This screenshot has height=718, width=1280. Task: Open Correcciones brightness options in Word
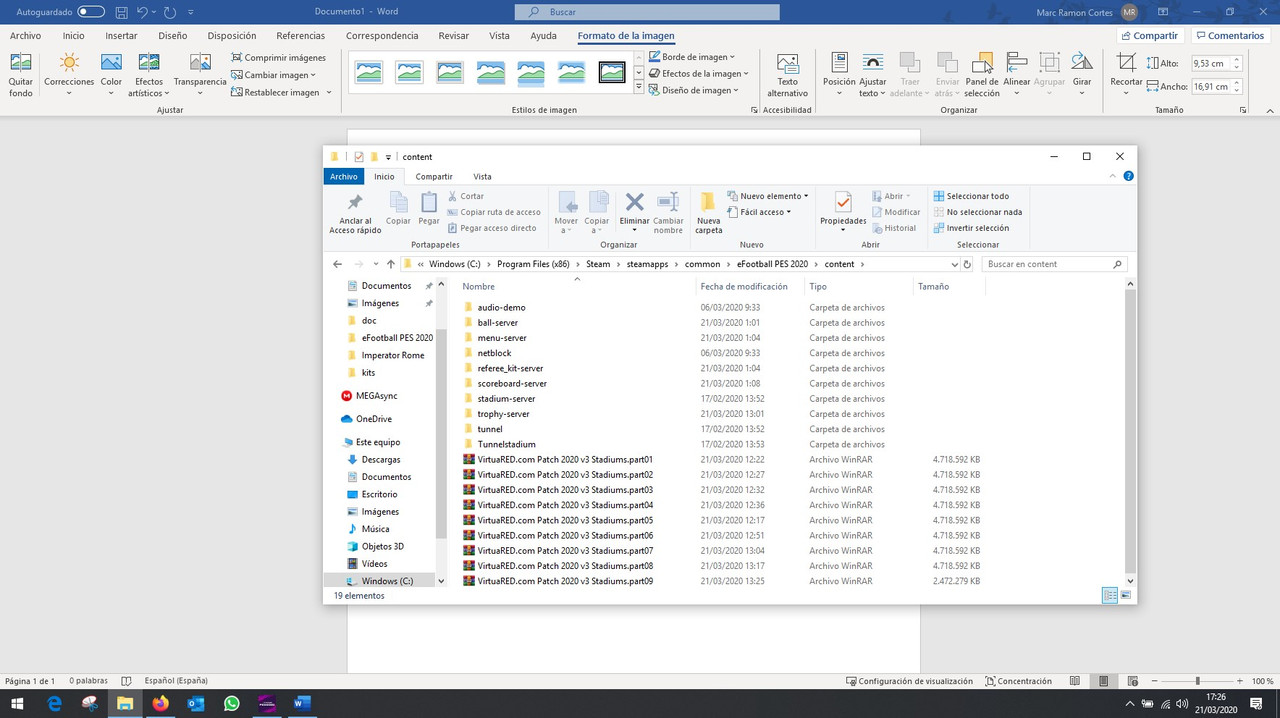pyautogui.click(x=69, y=75)
